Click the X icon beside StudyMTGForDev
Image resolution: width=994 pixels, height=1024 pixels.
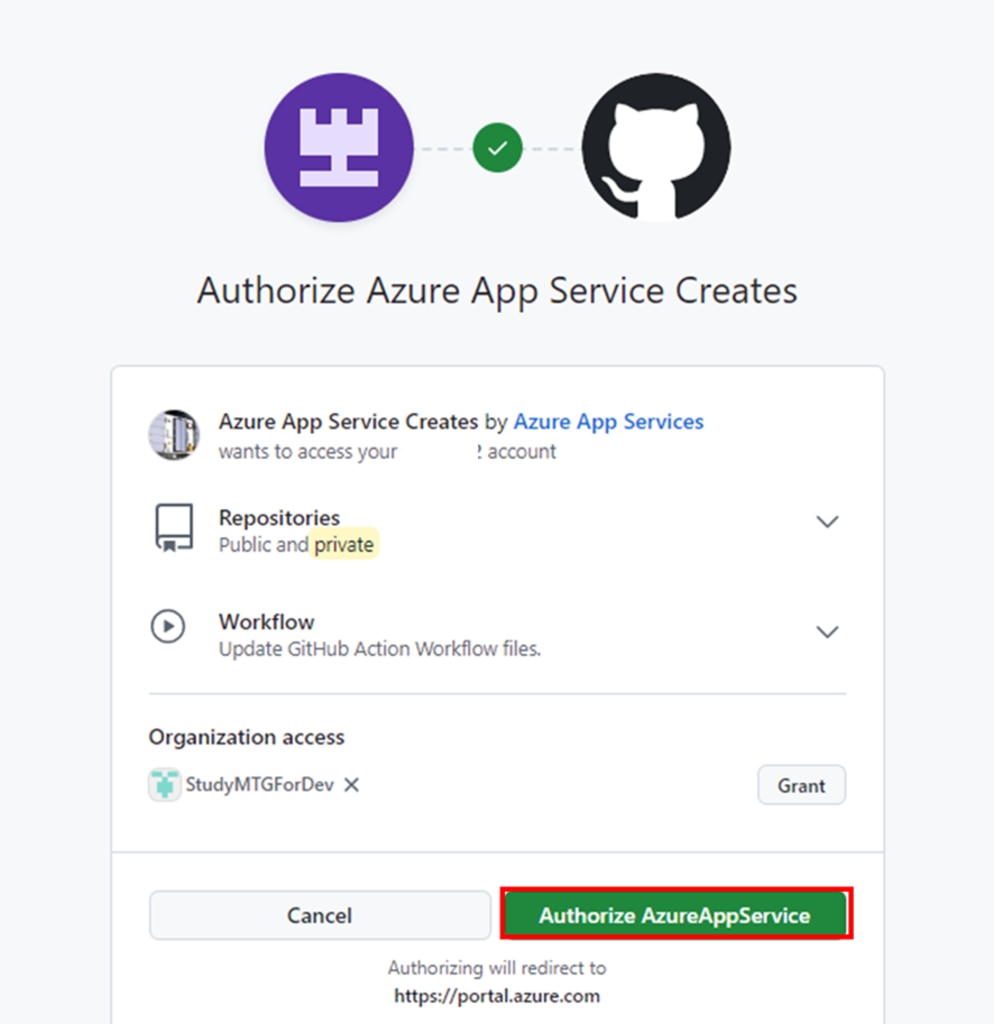point(351,785)
